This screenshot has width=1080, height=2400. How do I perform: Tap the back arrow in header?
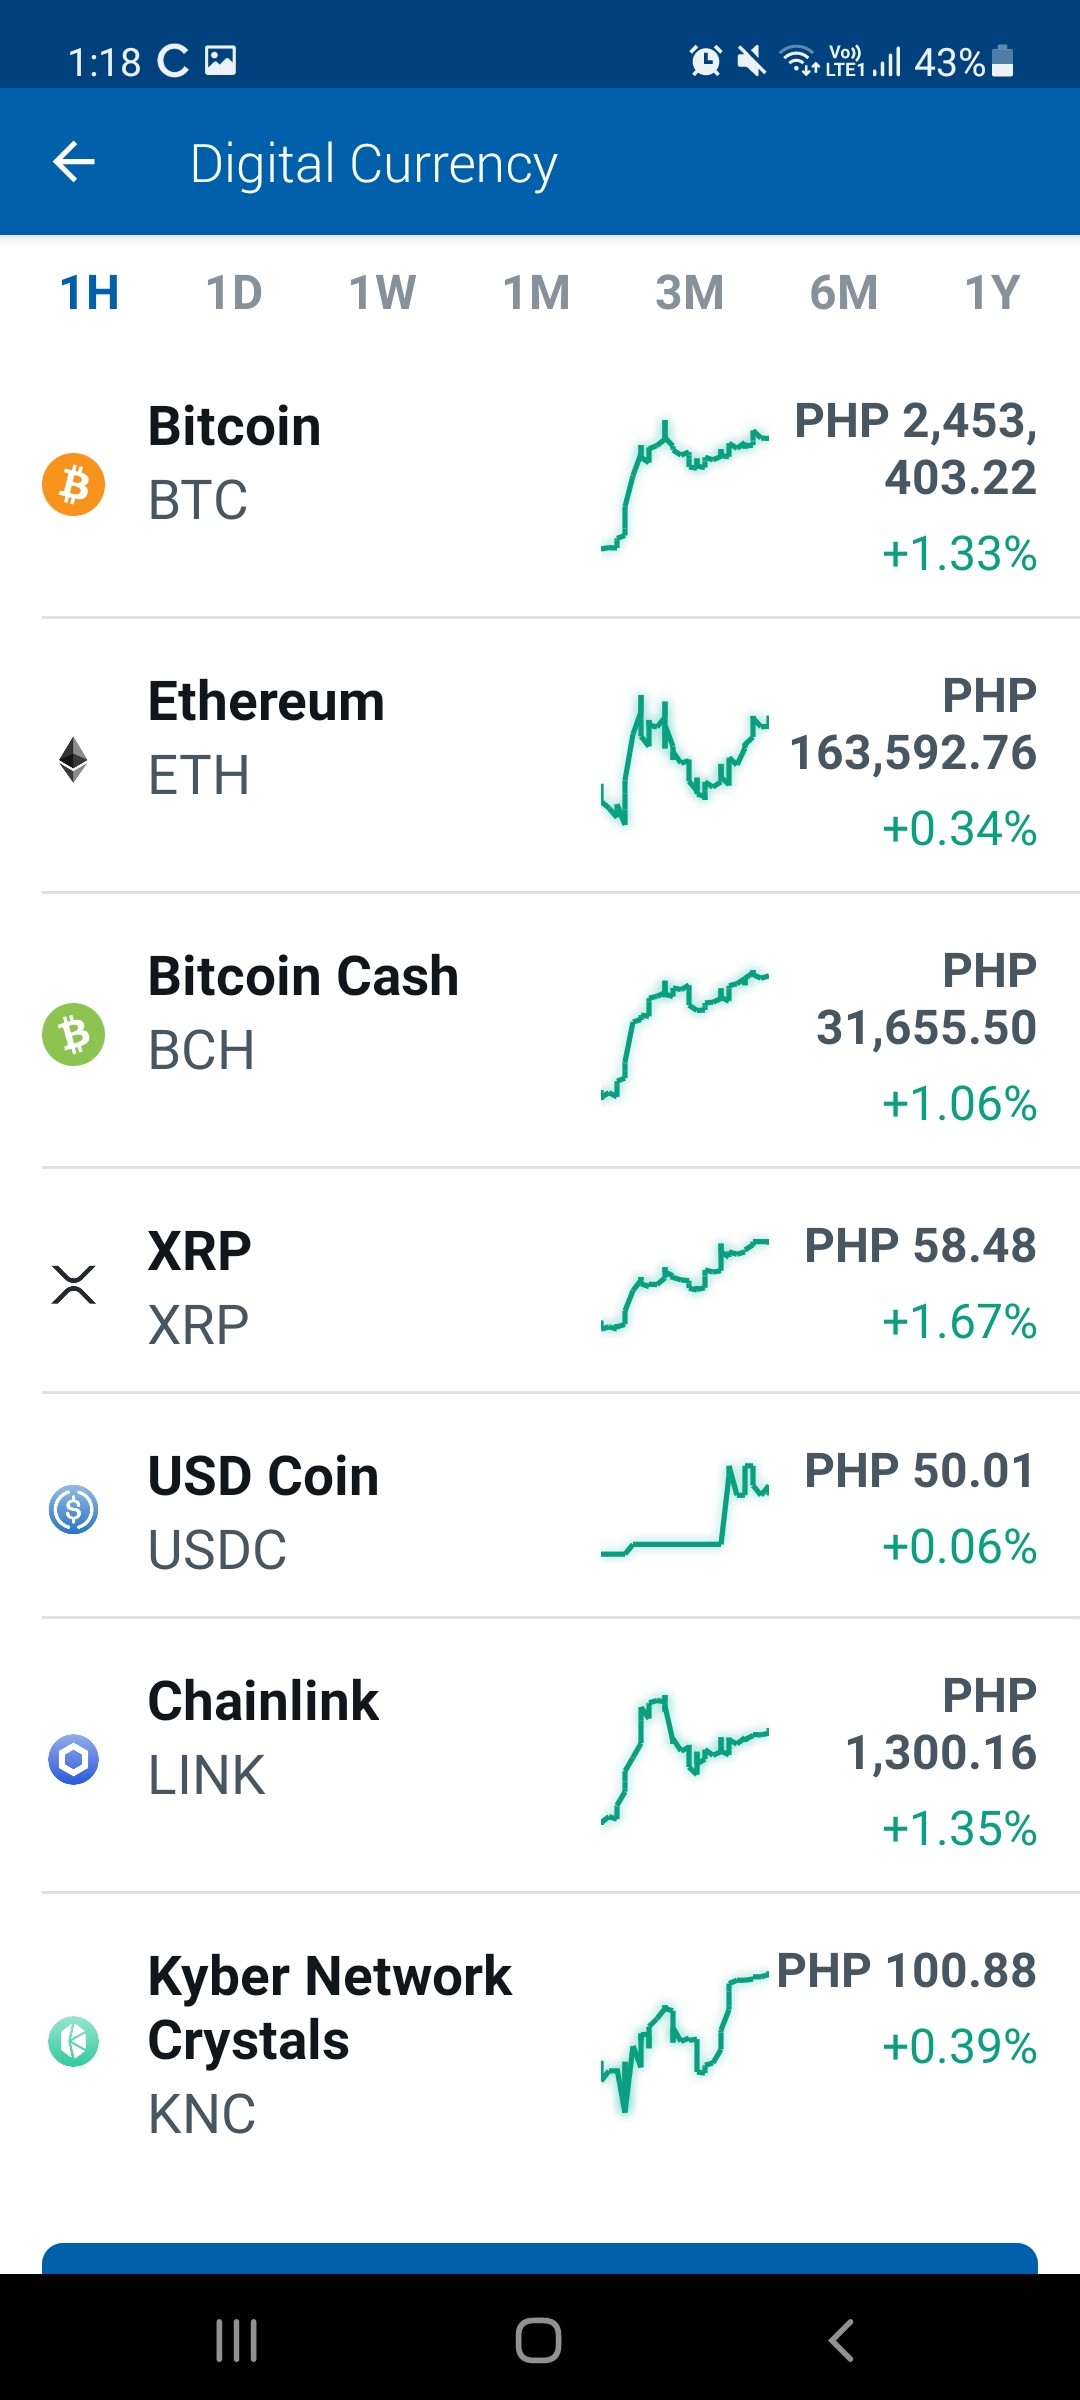tap(74, 162)
